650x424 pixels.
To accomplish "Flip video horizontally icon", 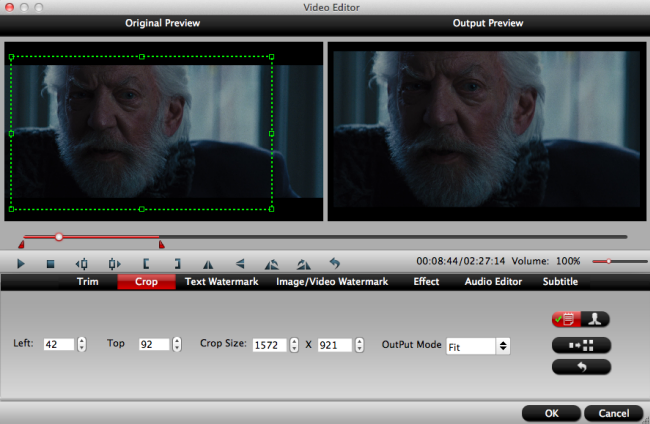I will coord(208,264).
